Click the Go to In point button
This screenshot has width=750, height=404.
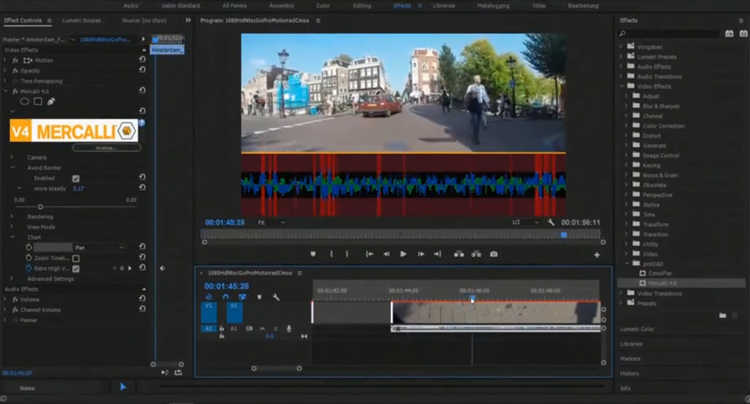click(369, 254)
